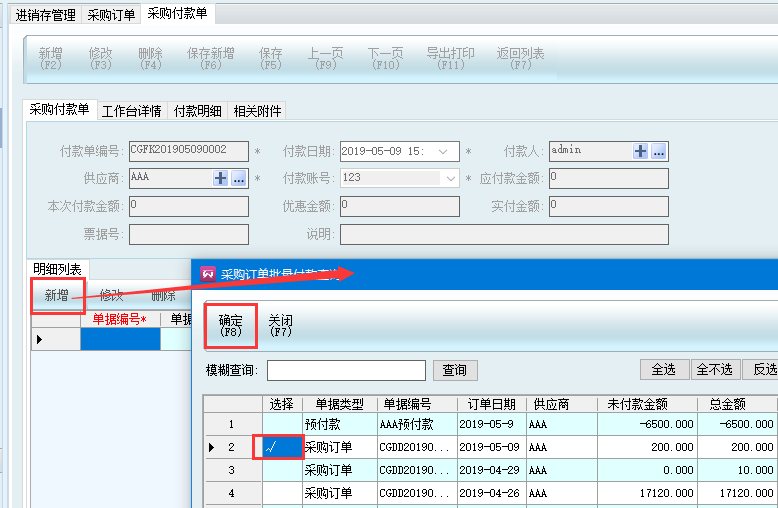Screen dimensions: 778x508
Task: Open the 付款日期 date dropdown
Action: [x=449, y=151]
